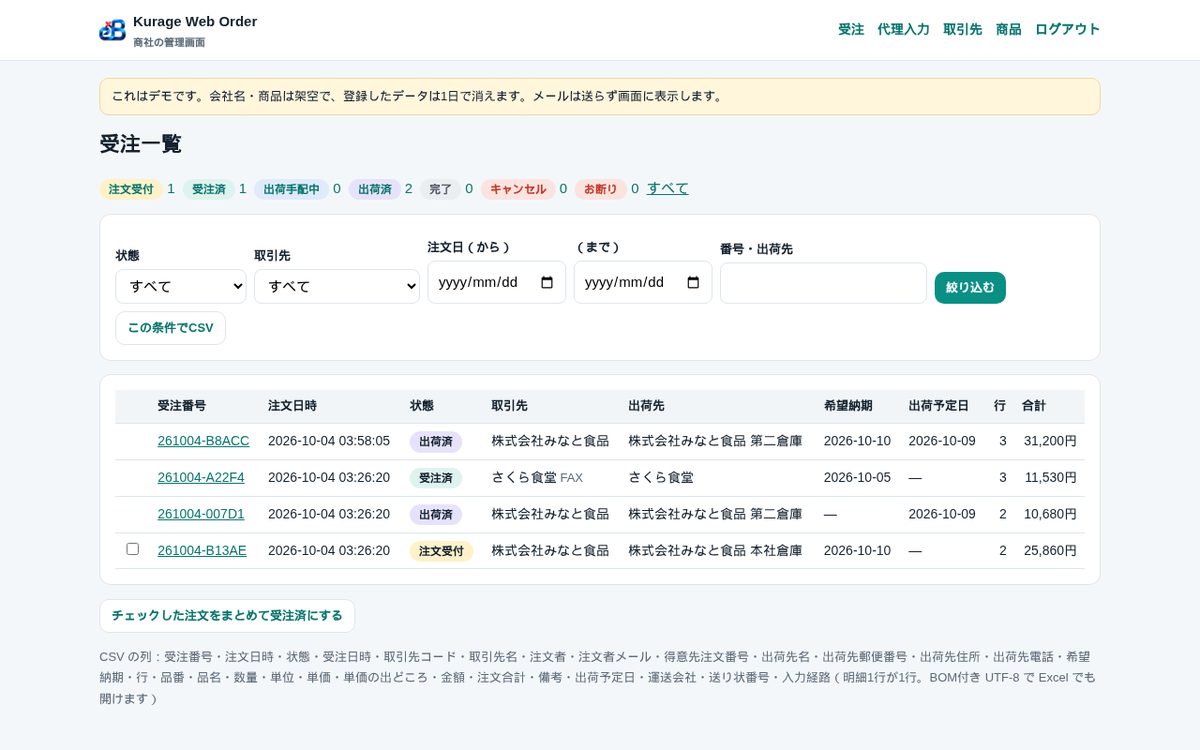Viewport: 1200px width, 750px height.
Task: Click the 受注番号 column header
Action: (182, 406)
